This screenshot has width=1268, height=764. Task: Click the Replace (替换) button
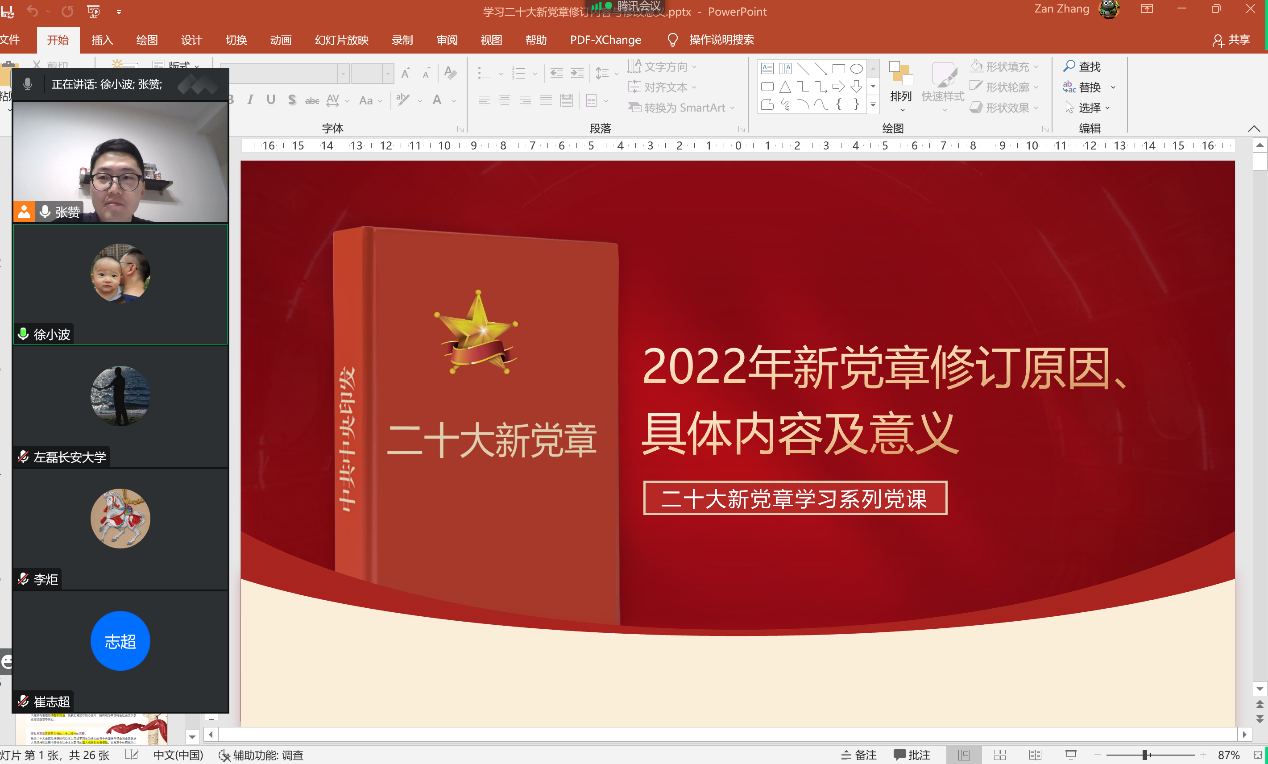point(1089,88)
